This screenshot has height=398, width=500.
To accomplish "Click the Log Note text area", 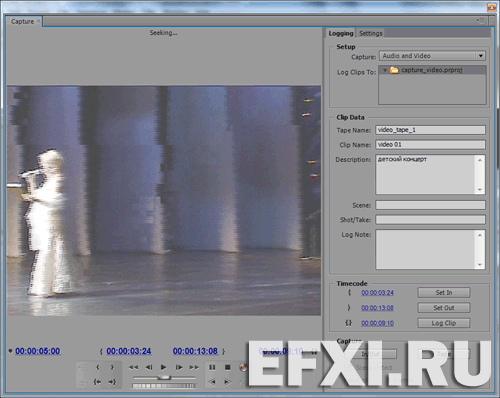I will coord(426,249).
